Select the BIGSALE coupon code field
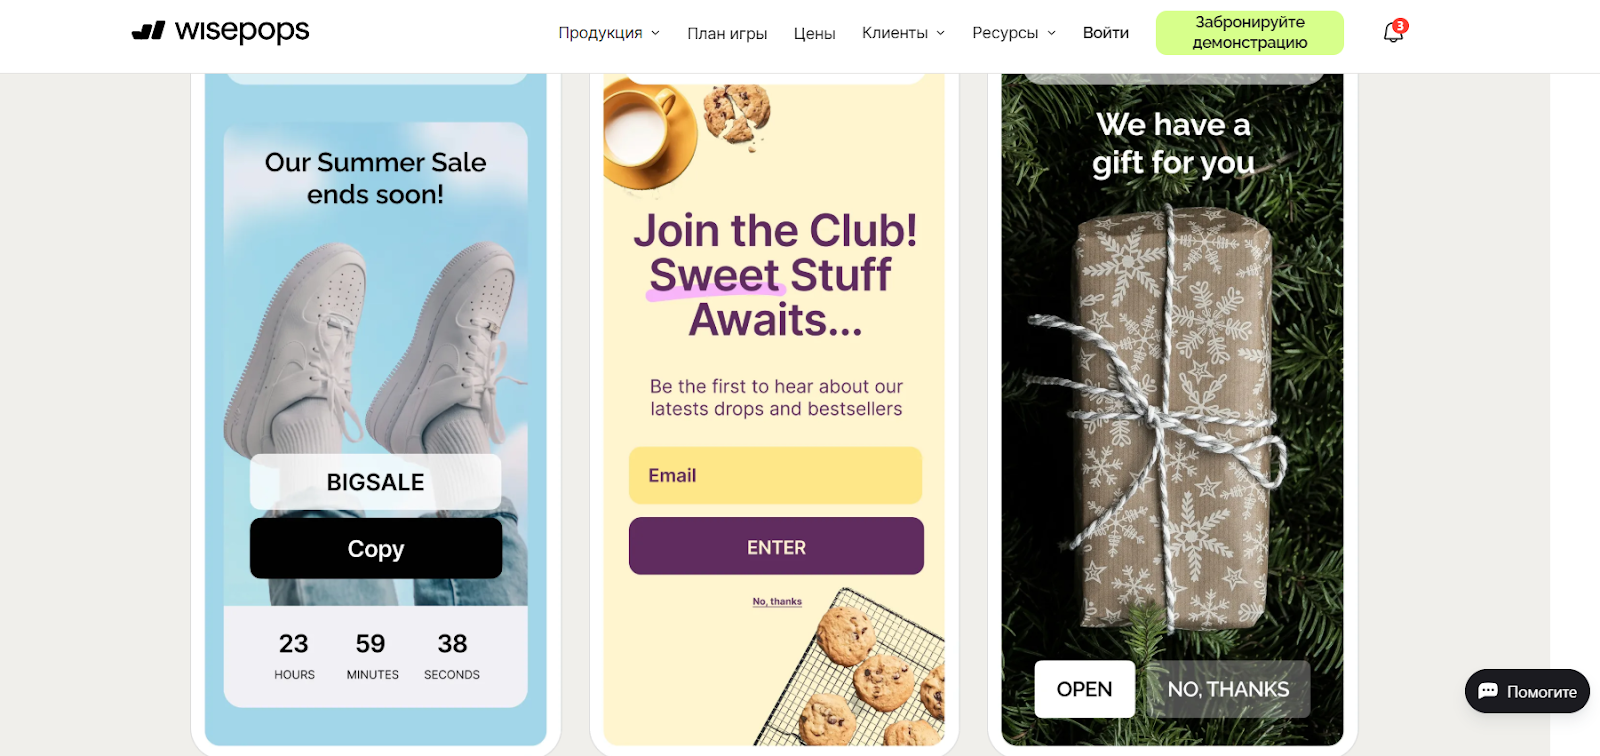This screenshot has width=1600, height=756. click(376, 482)
